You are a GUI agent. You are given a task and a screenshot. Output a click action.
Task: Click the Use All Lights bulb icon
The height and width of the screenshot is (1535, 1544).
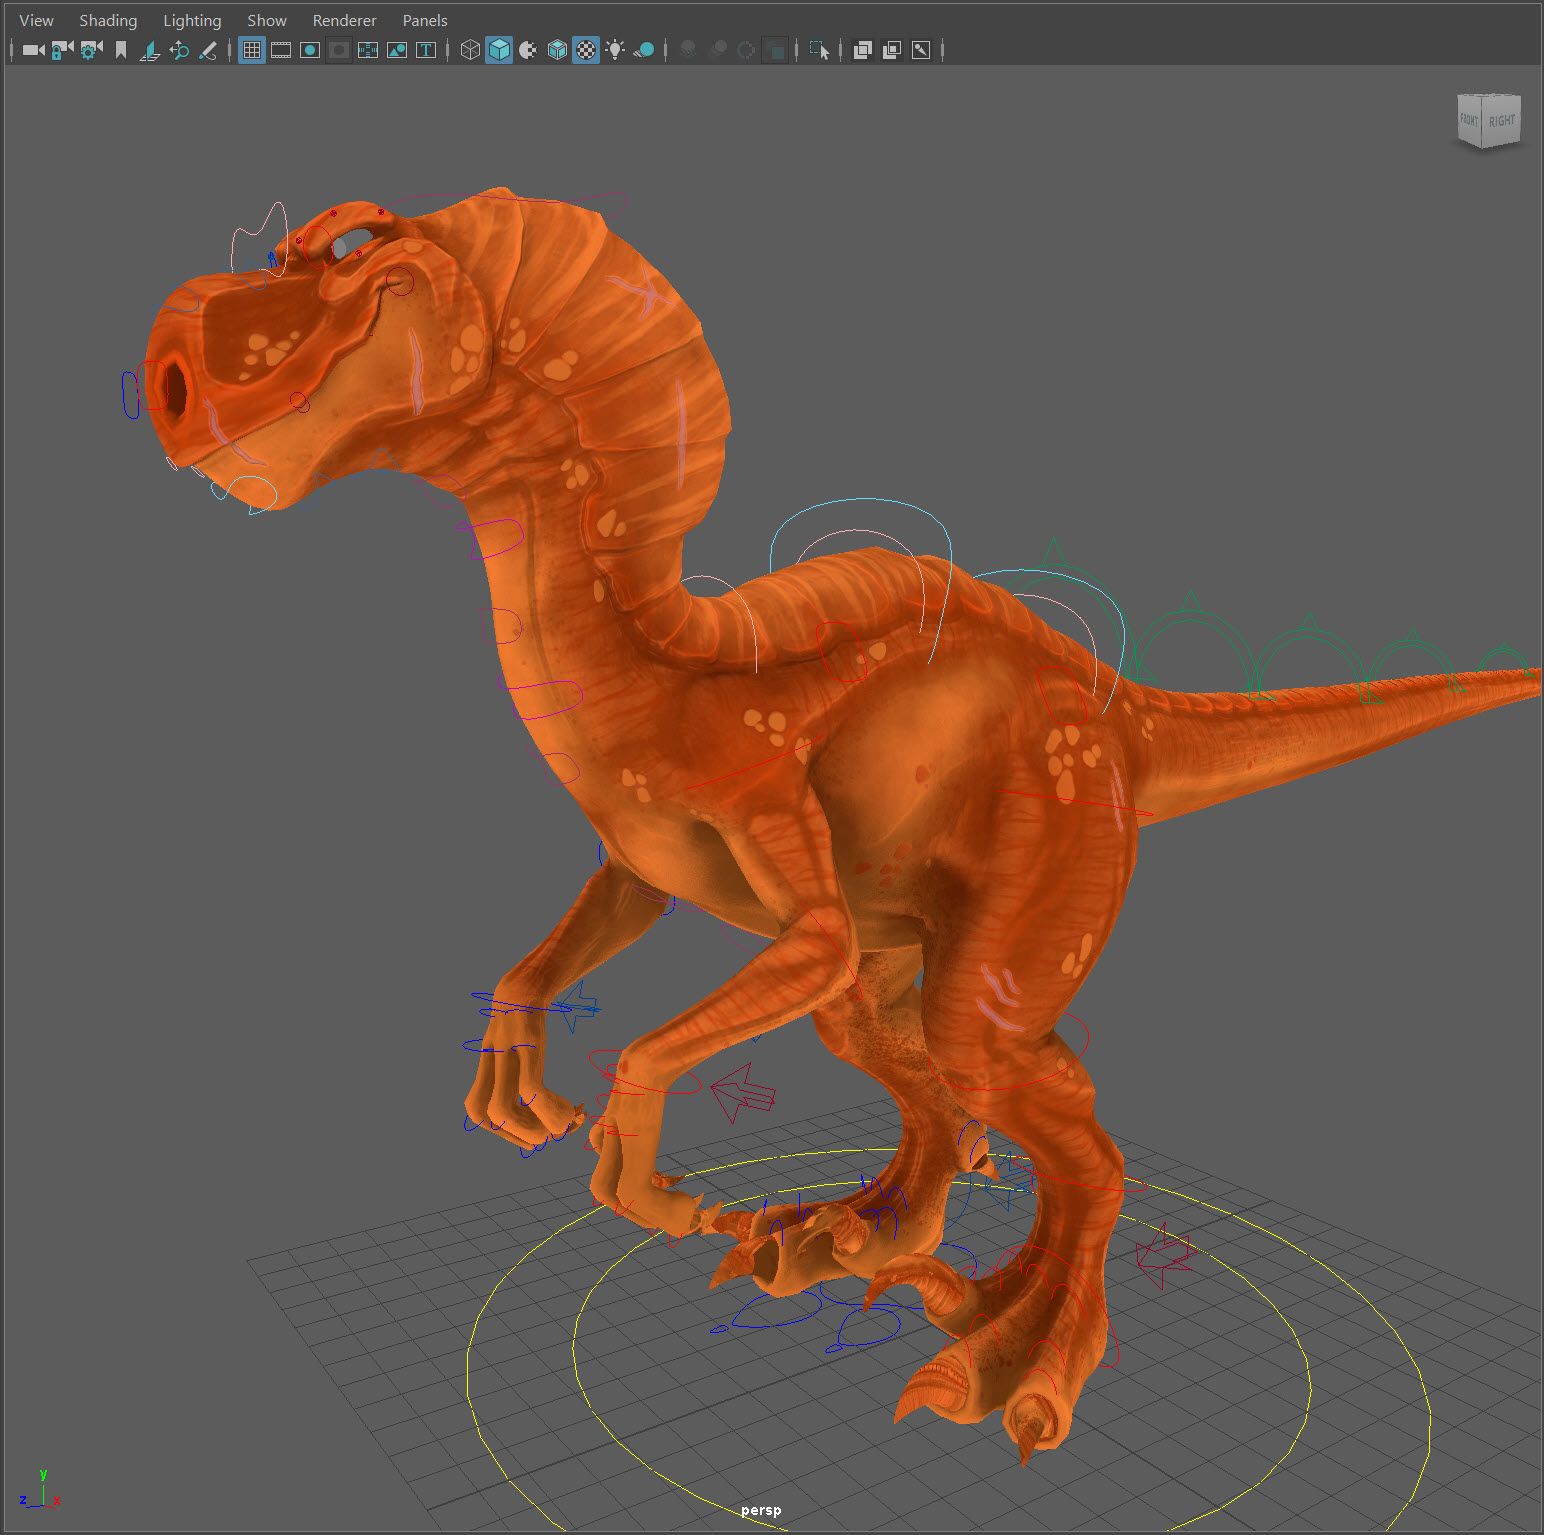pos(615,50)
